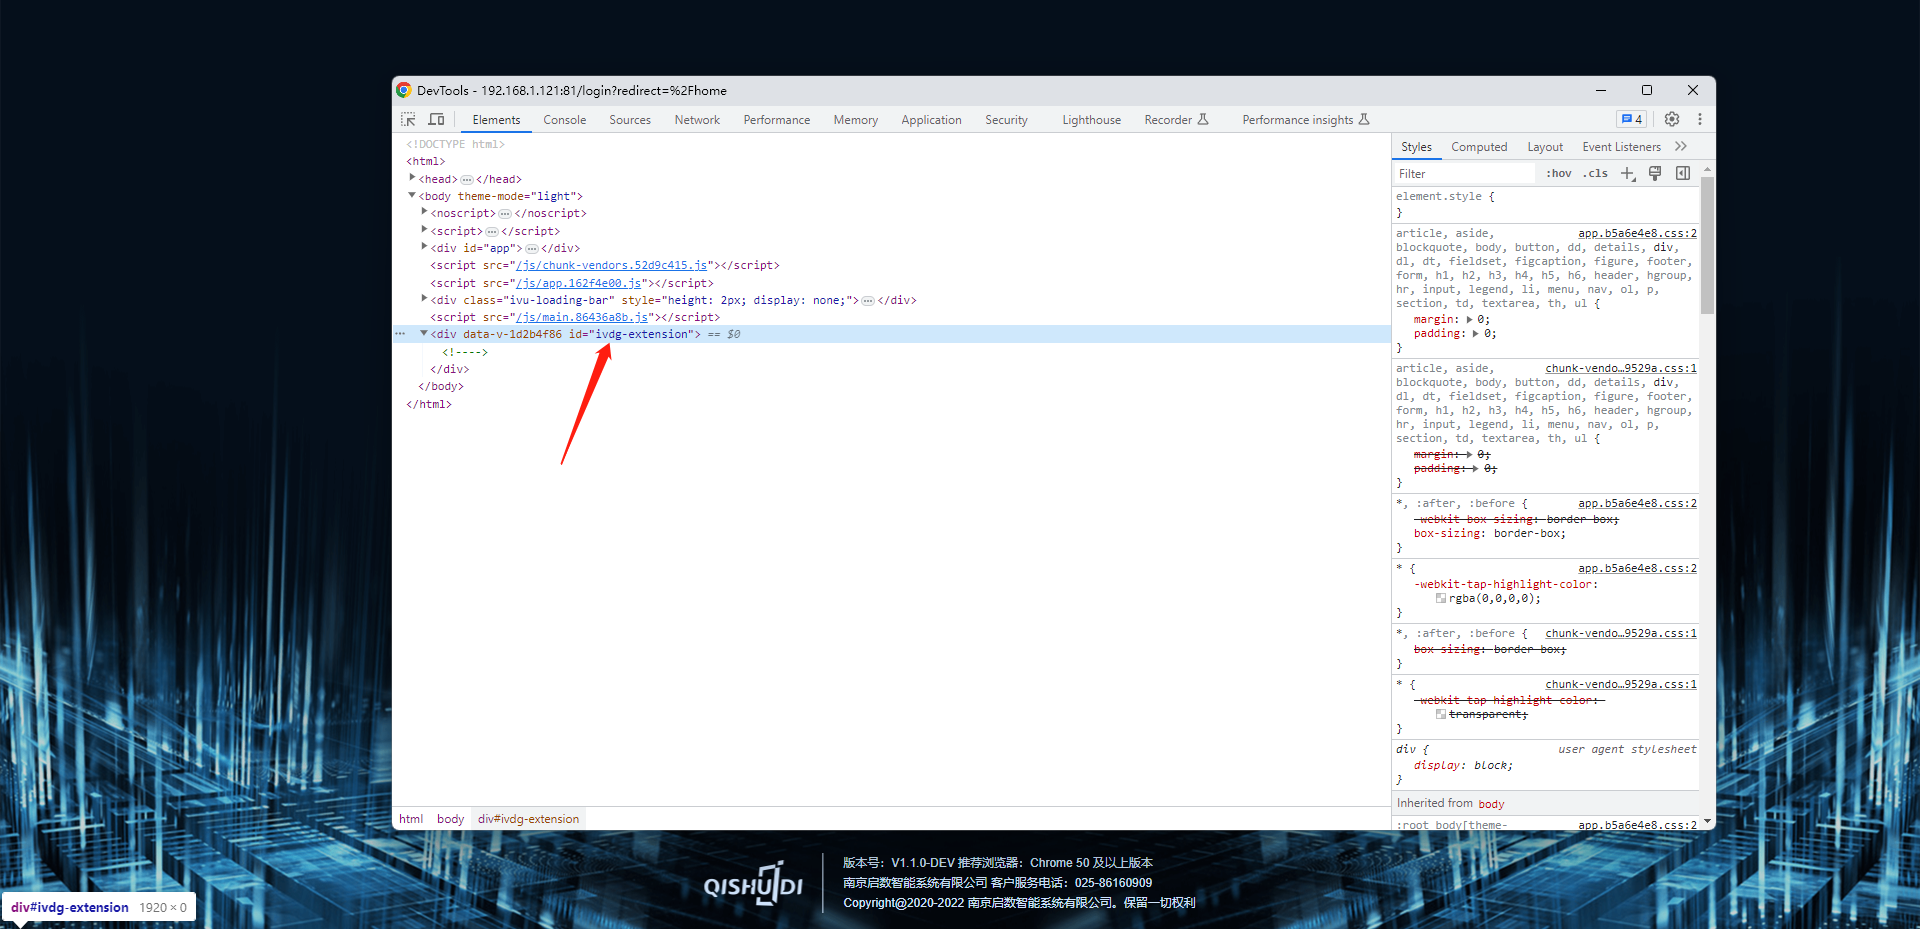Image resolution: width=1920 pixels, height=929 pixels.
Task: Toggle the :hov element state button
Action: coord(1558,173)
